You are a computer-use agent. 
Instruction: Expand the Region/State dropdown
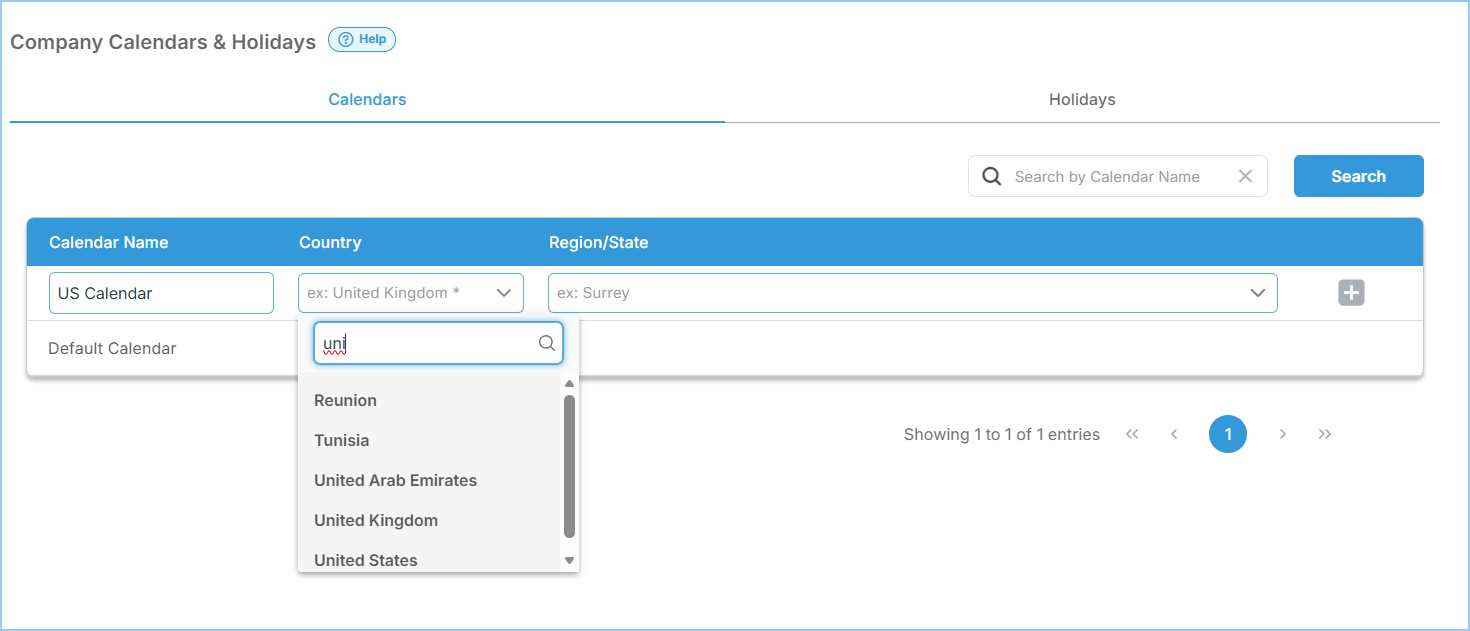tap(1257, 293)
